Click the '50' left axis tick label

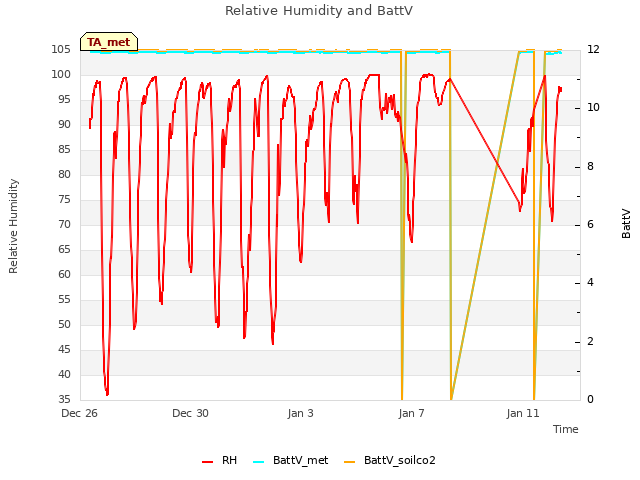[64, 324]
